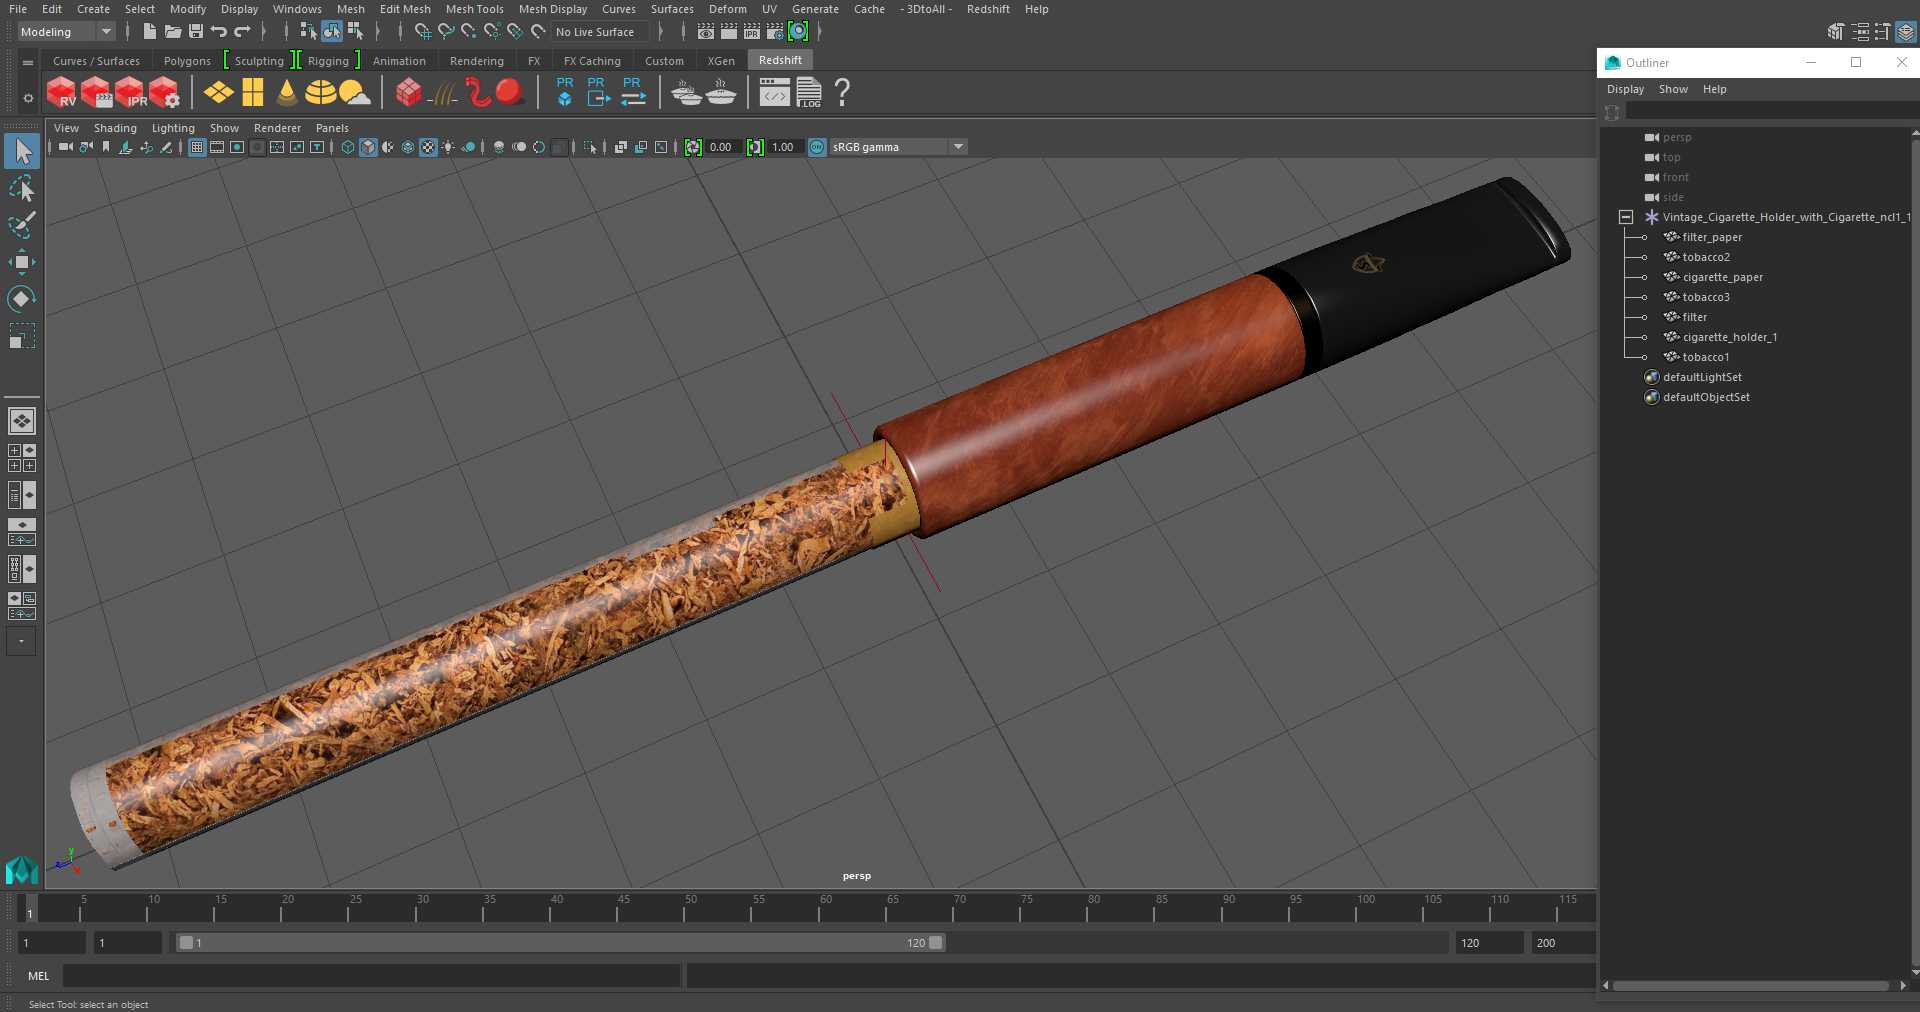Select defaultLightSet in the Outliner
This screenshot has height=1012, width=1920.
click(1702, 377)
